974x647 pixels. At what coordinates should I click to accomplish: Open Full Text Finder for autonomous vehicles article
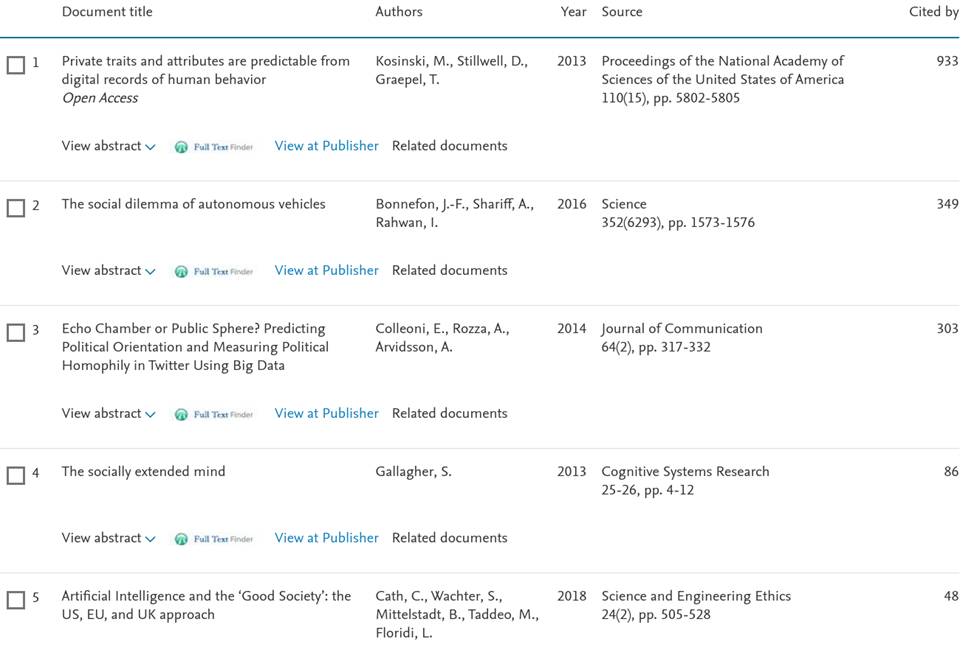(213, 271)
